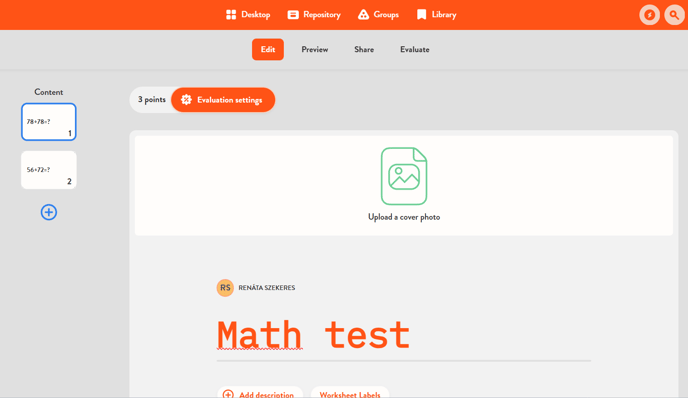Image resolution: width=688 pixels, height=398 pixels.
Task: Open the Desktop grid icon
Action: pos(231,14)
